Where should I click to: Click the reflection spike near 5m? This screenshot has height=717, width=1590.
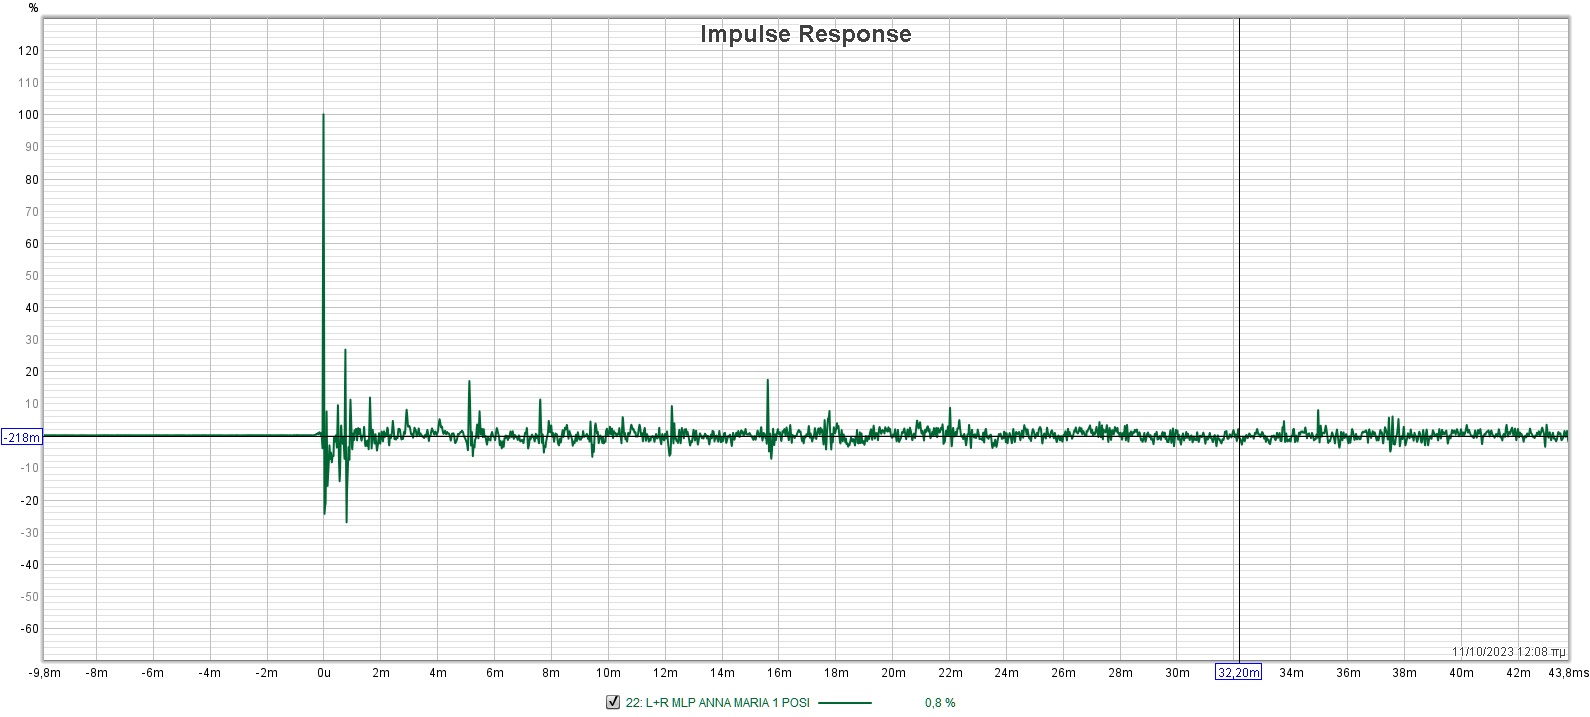pyautogui.click(x=469, y=383)
